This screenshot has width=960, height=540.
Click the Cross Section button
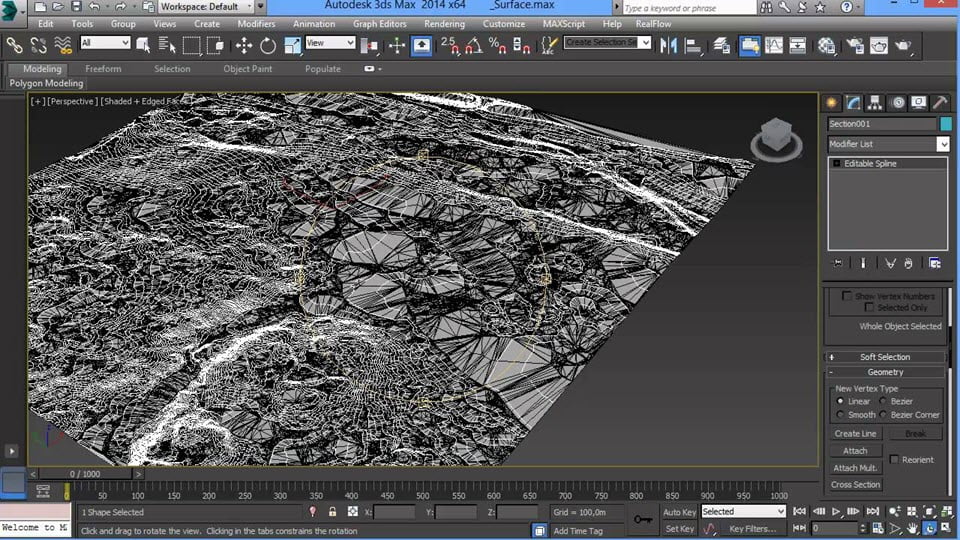855,484
